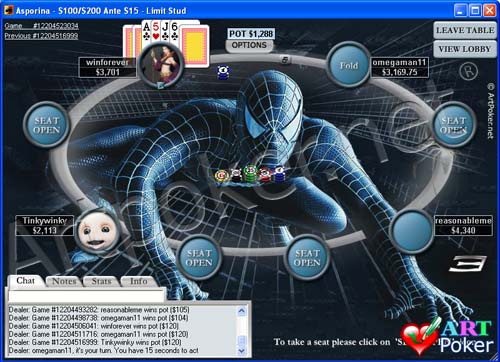Open current Game #12204523034 link

[42, 26]
